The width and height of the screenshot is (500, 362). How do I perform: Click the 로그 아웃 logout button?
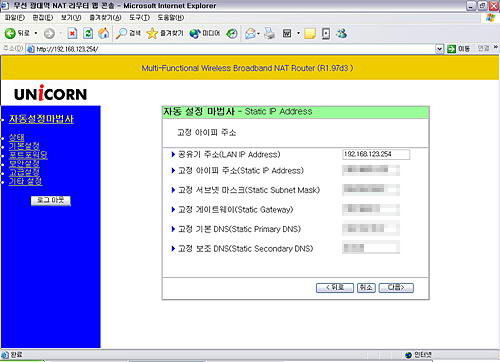tap(51, 200)
